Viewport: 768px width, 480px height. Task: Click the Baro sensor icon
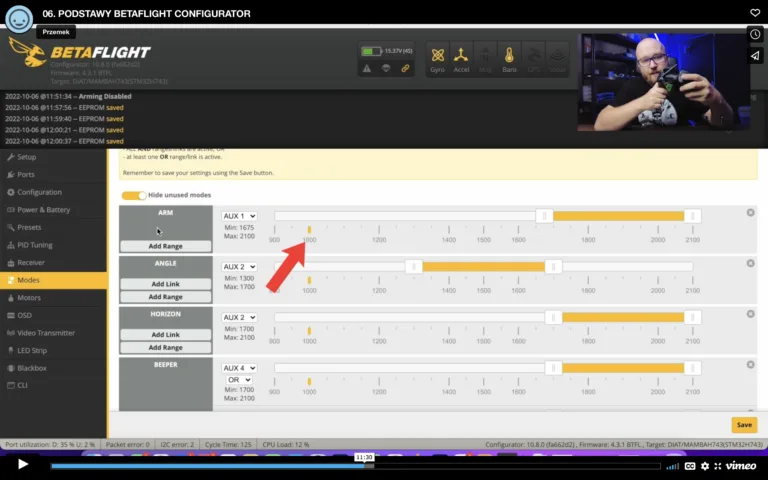[x=509, y=59]
